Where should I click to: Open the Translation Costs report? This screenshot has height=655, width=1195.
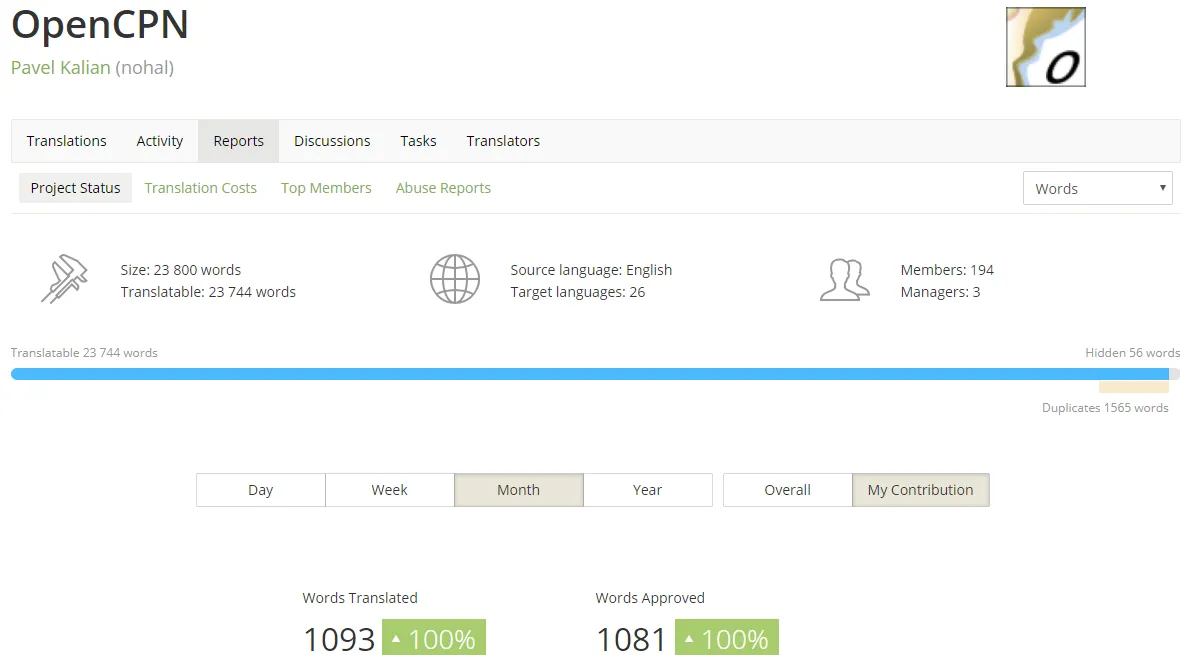(200, 188)
